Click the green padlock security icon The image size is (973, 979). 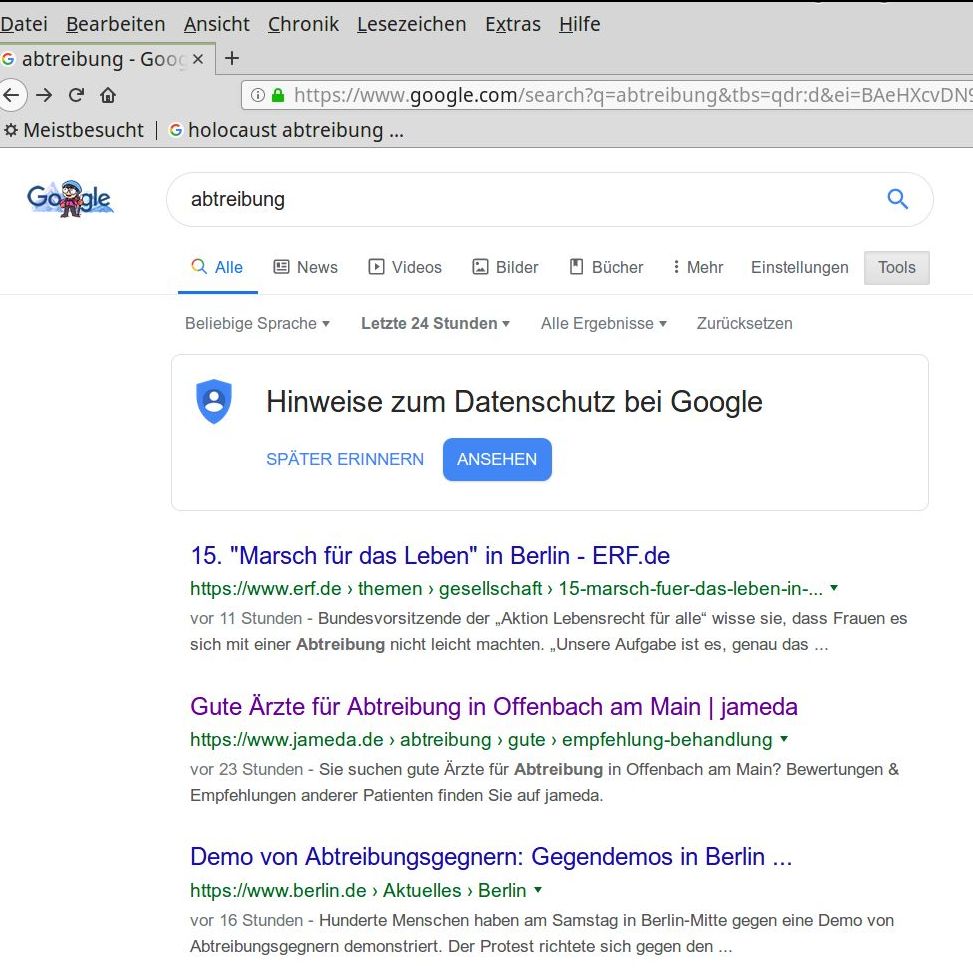pos(278,95)
